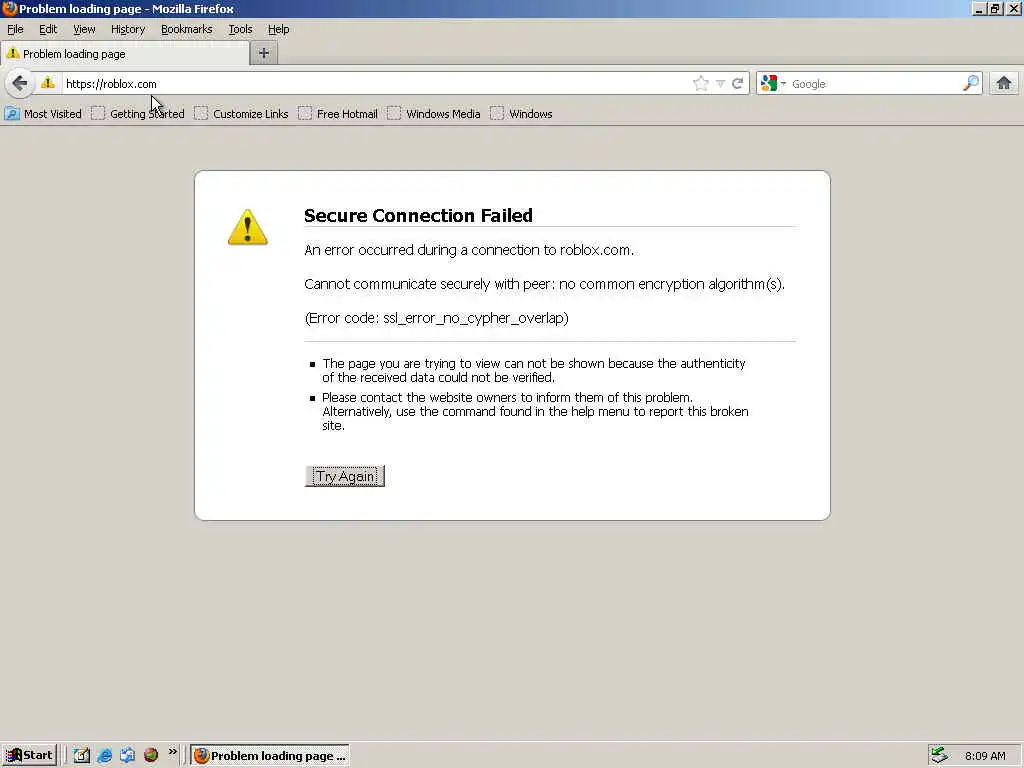Open the Most Visited bookmarks folder
The height and width of the screenshot is (768, 1024).
pyautogui.click(x=43, y=114)
